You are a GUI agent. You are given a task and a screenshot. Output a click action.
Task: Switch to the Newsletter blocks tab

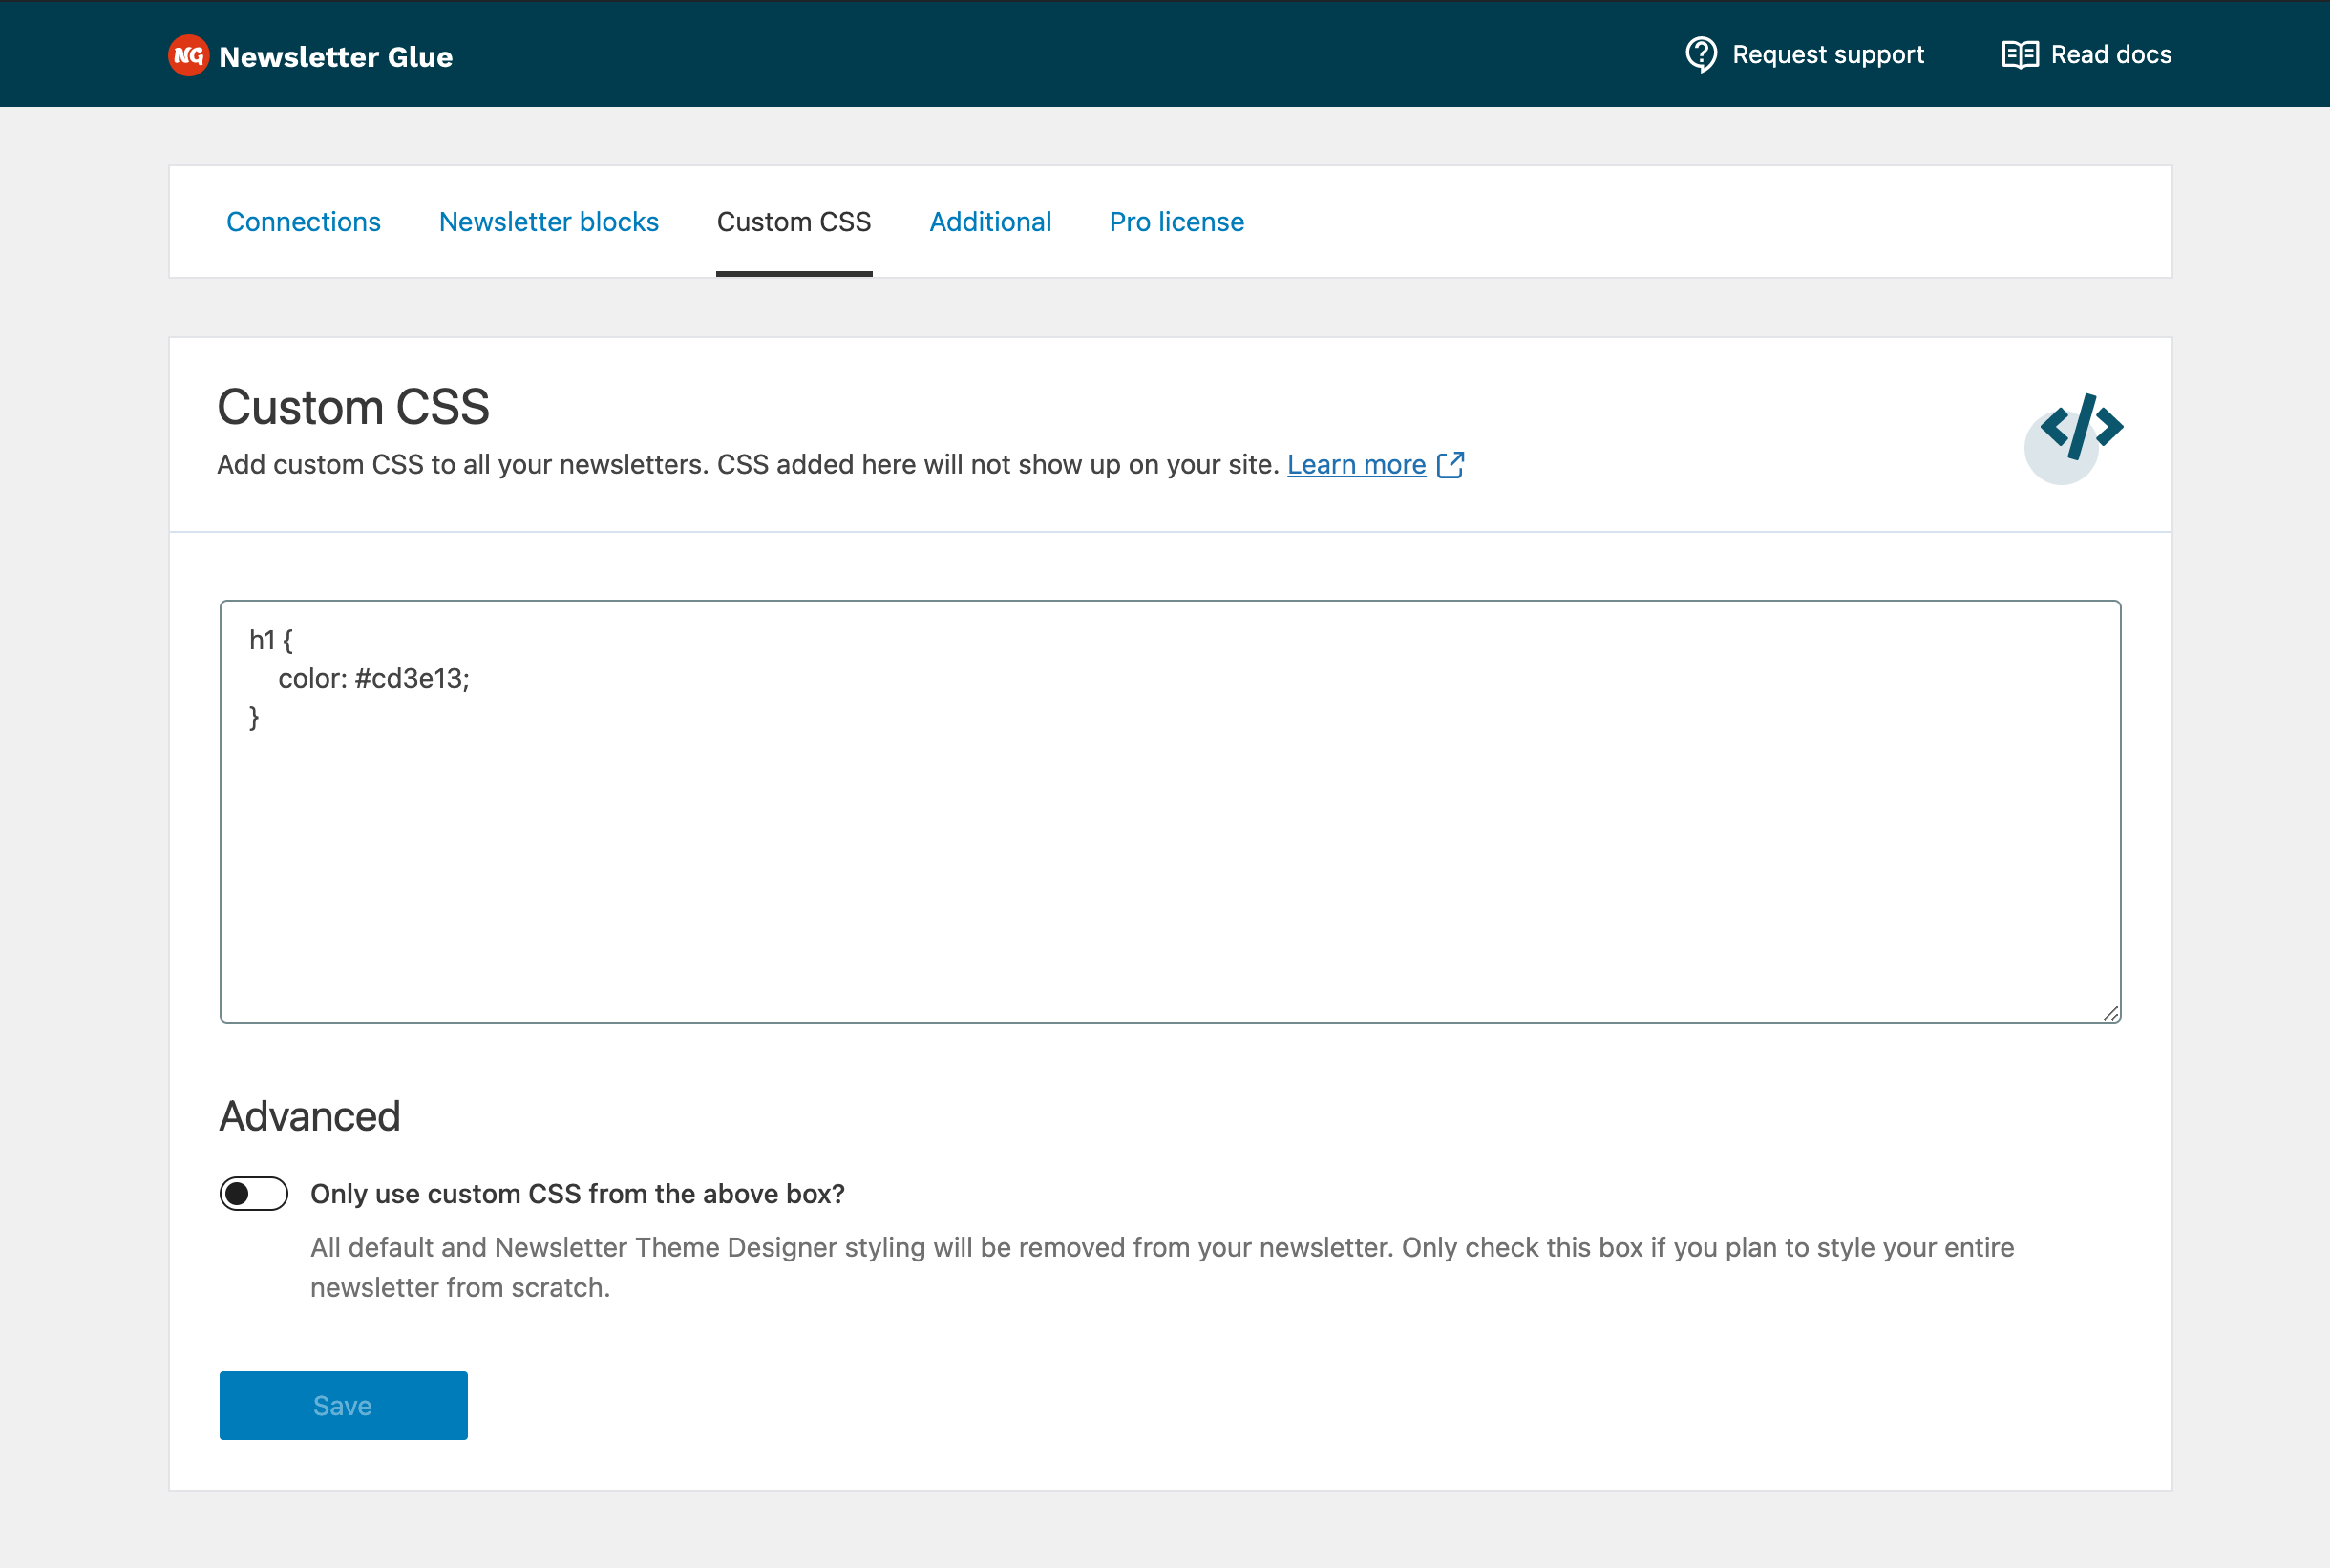(549, 222)
